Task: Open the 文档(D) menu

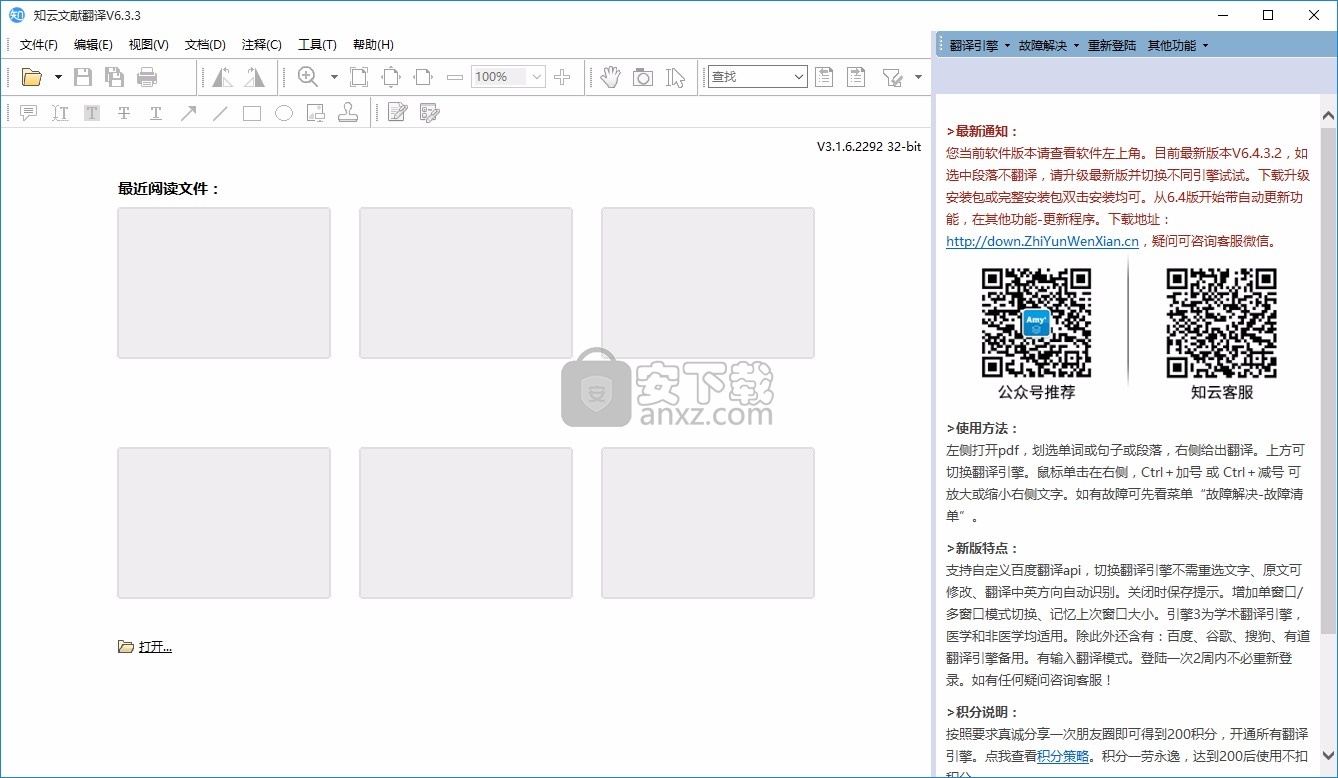Action: pos(205,45)
